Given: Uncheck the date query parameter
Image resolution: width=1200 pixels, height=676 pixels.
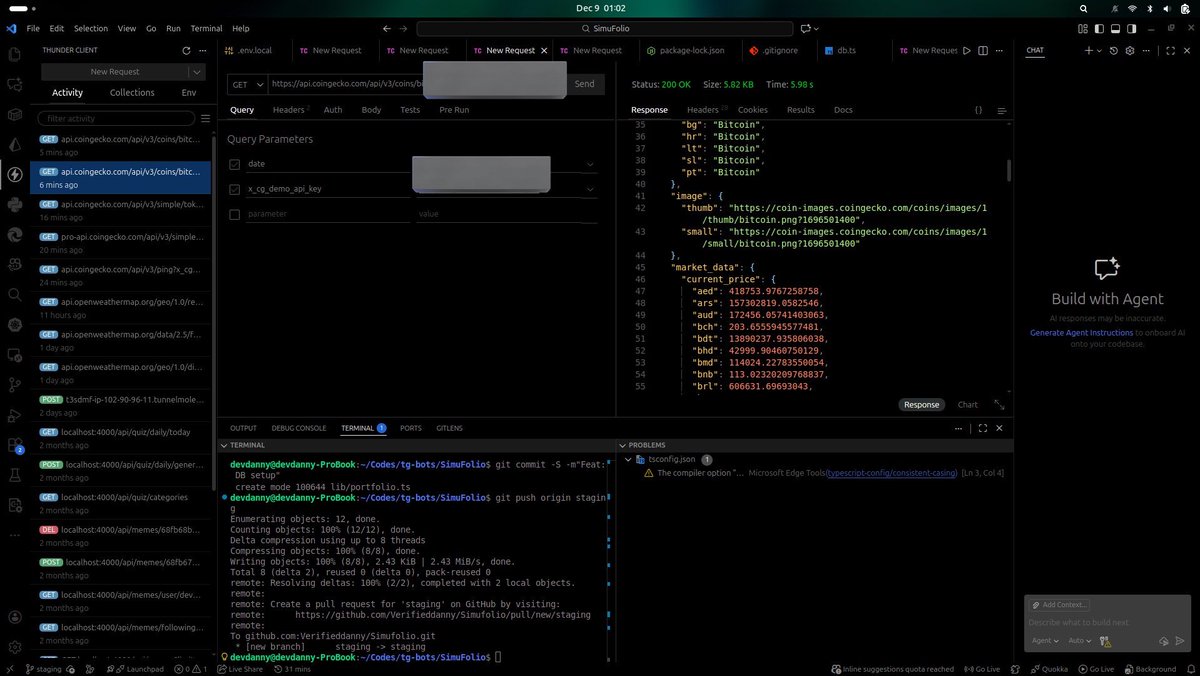Looking at the screenshot, I should [234, 164].
